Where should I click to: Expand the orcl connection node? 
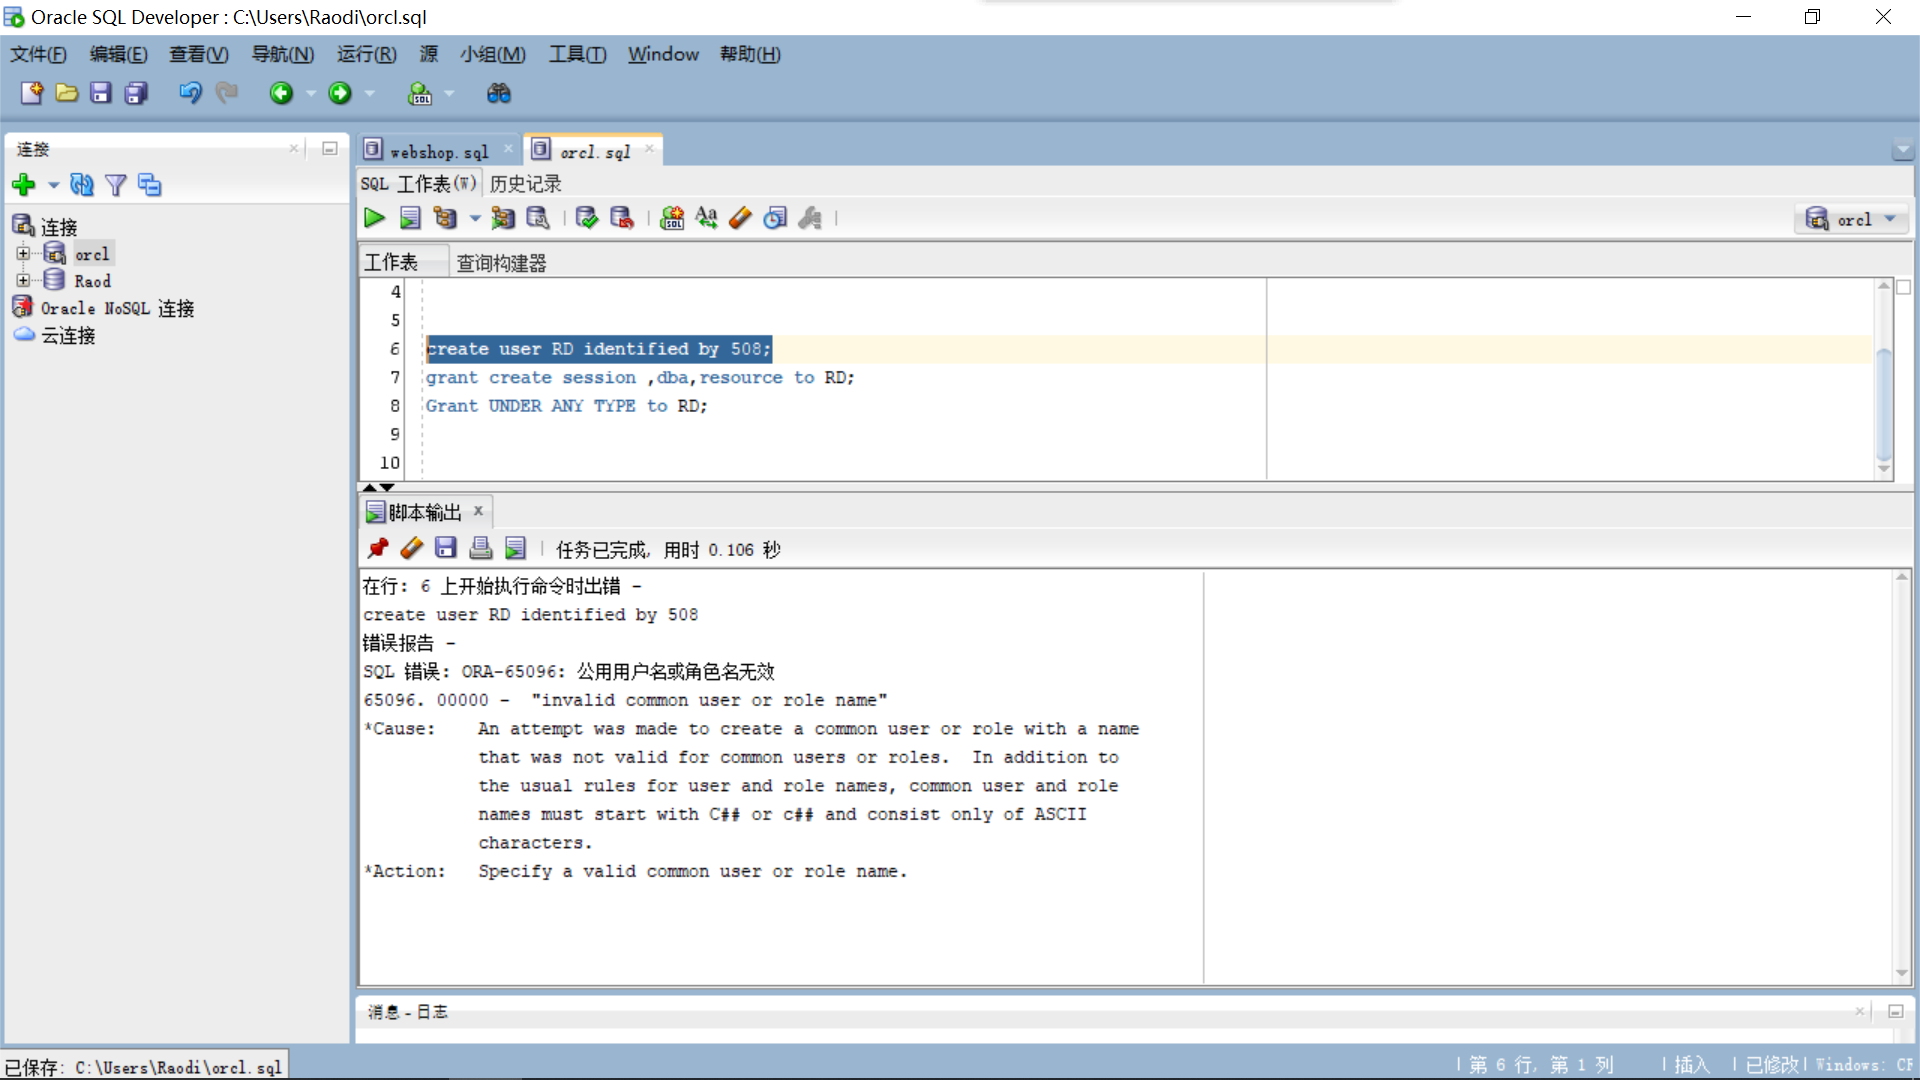tap(23, 253)
